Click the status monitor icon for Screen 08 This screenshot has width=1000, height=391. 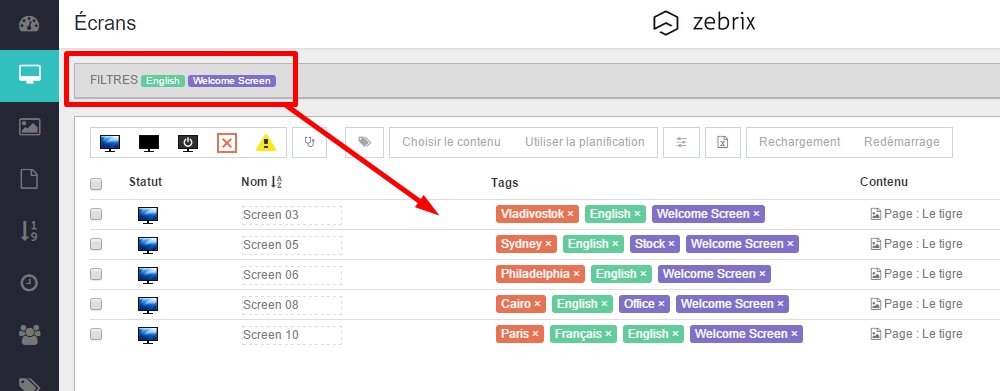(148, 305)
